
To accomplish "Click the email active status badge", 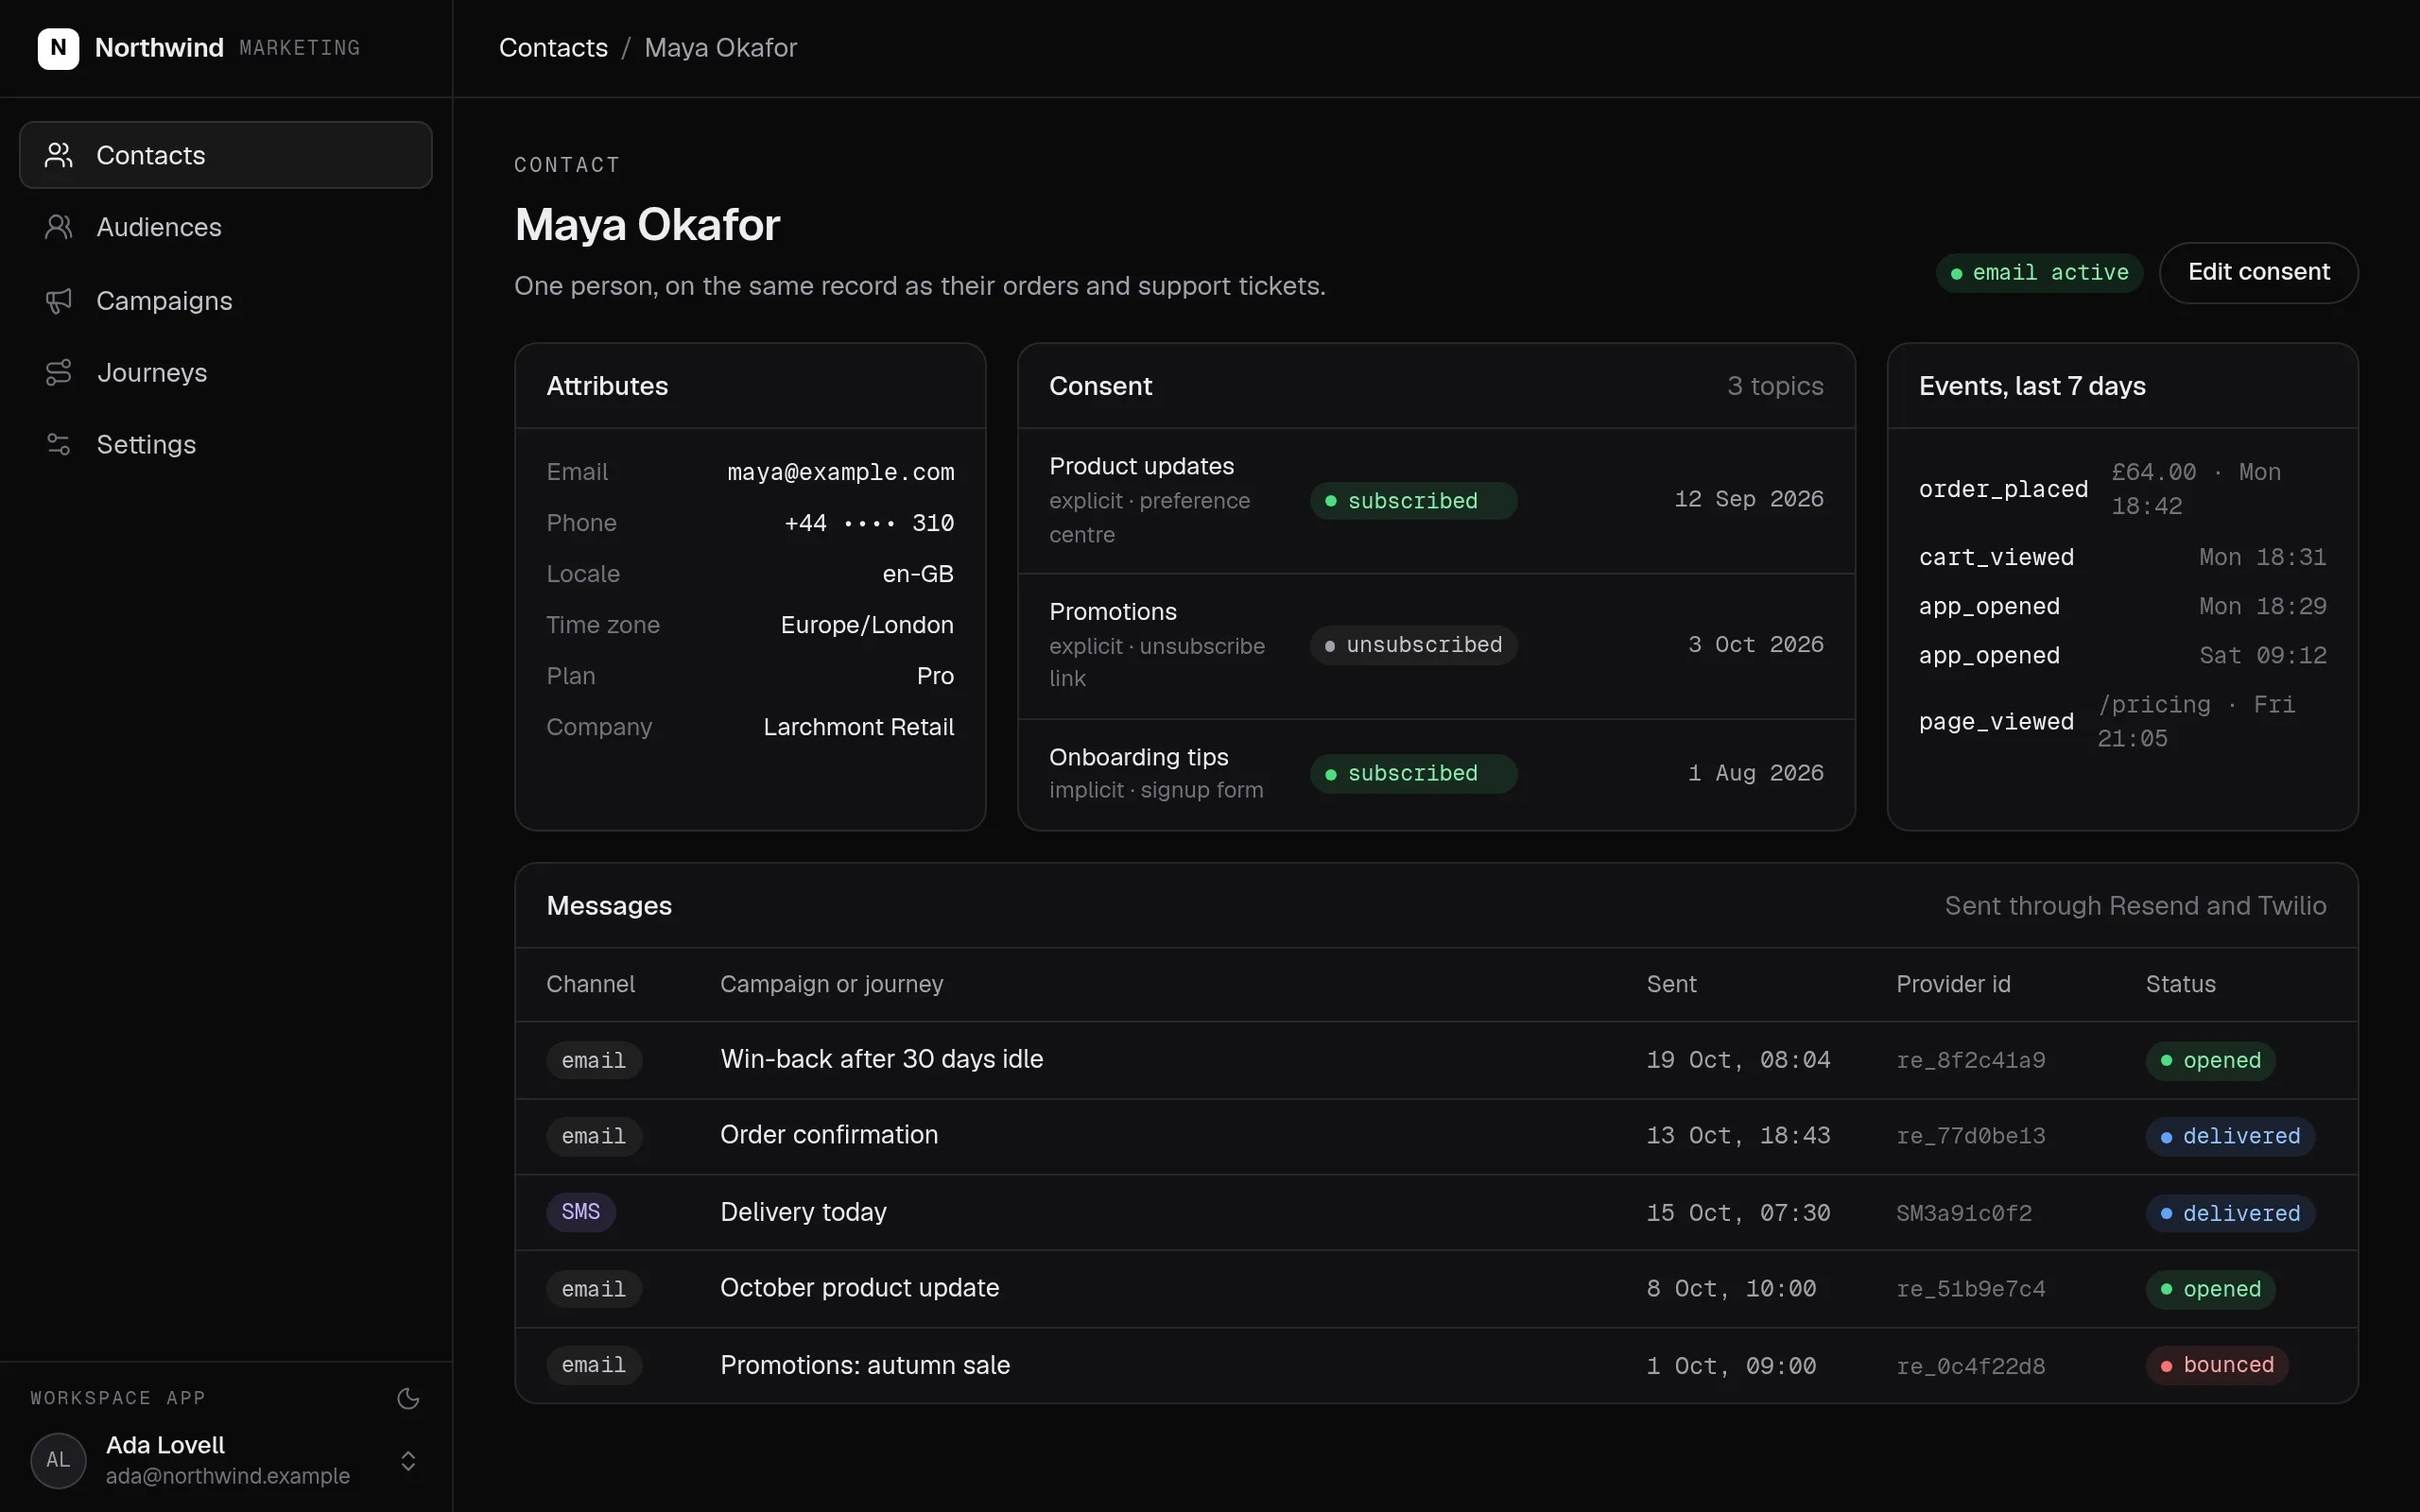I will [x=2039, y=273].
